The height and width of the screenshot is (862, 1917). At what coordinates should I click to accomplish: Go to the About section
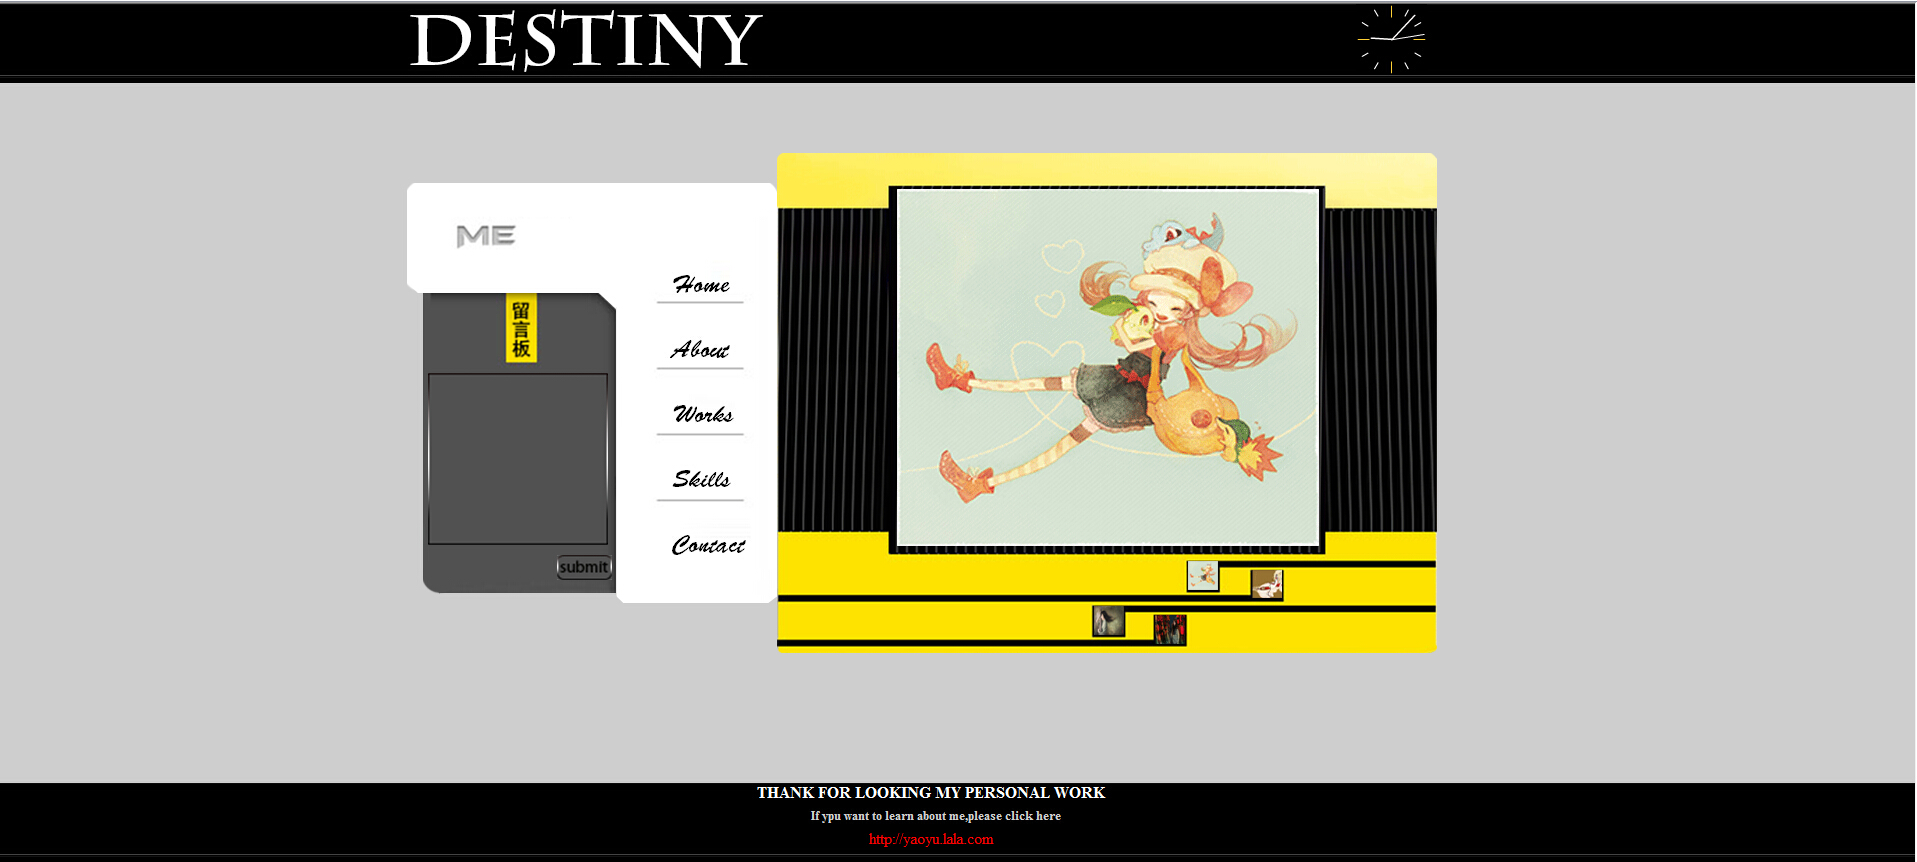click(700, 350)
